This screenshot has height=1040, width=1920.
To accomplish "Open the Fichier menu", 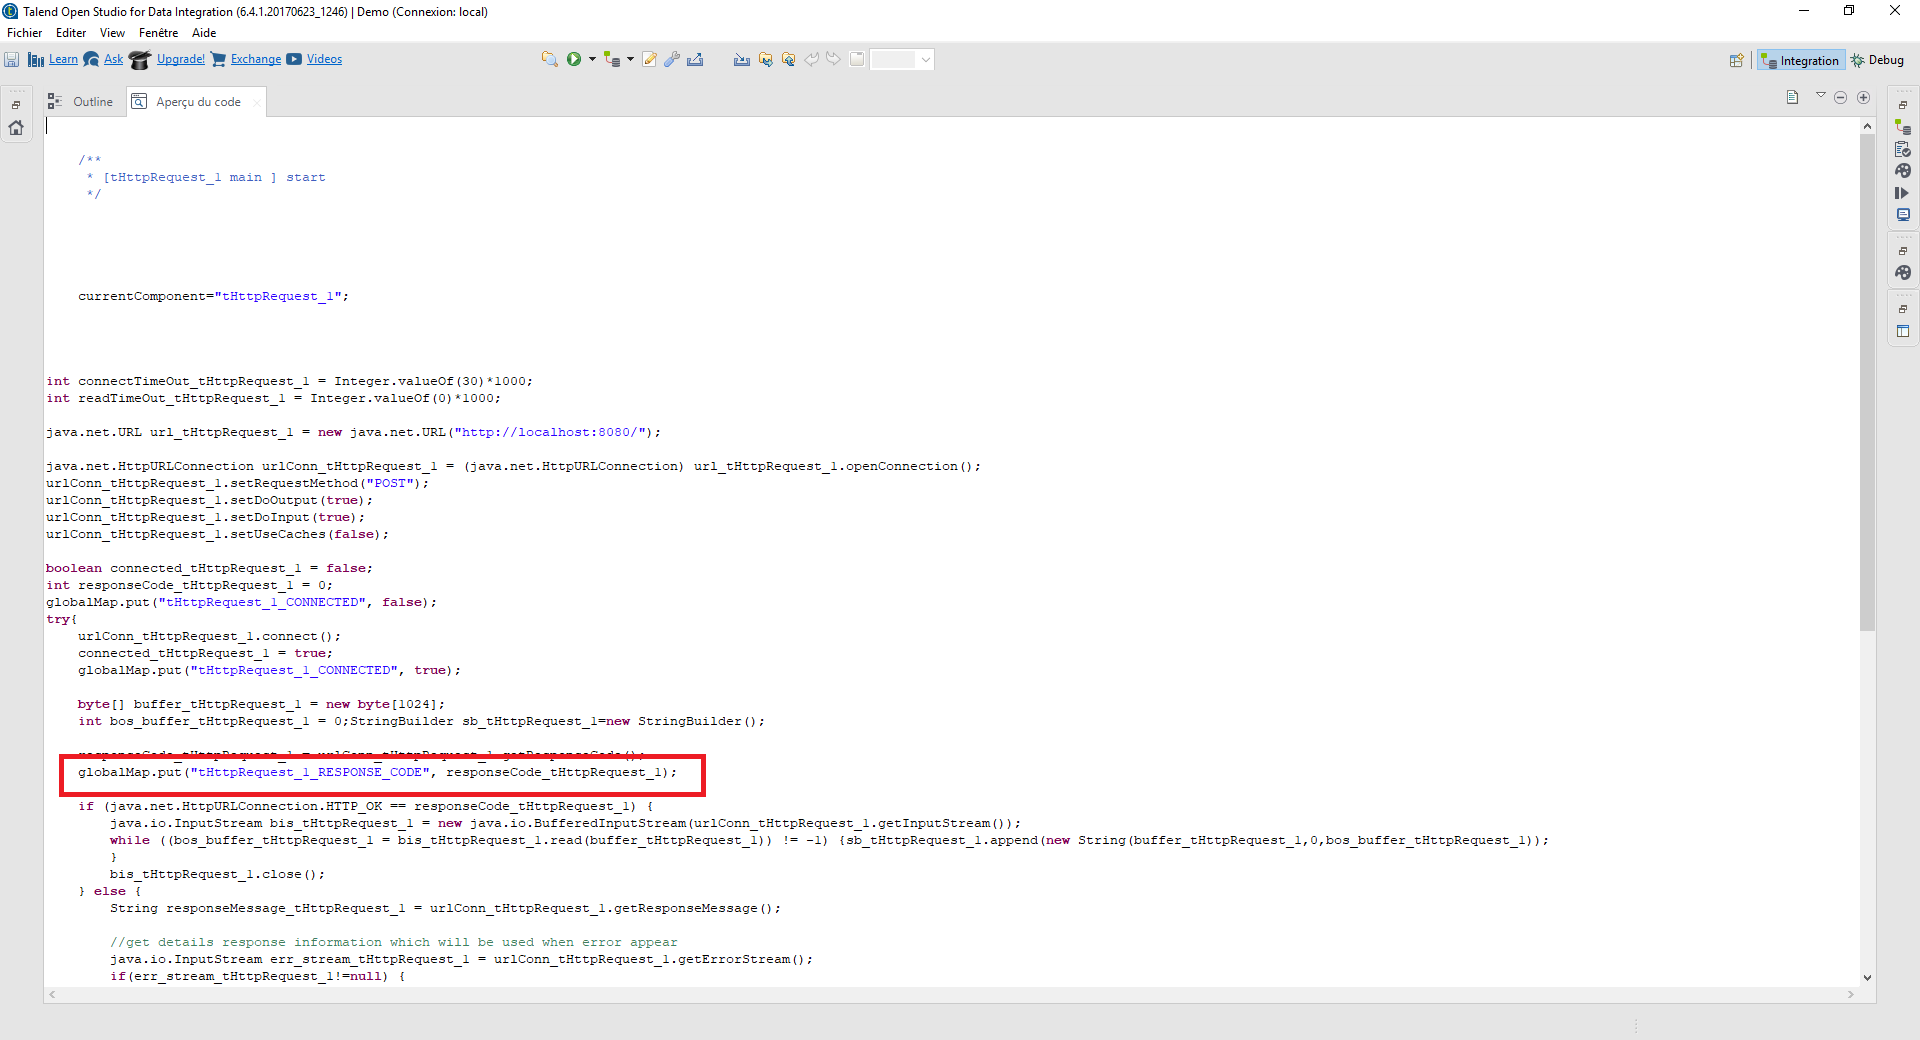I will point(24,33).
